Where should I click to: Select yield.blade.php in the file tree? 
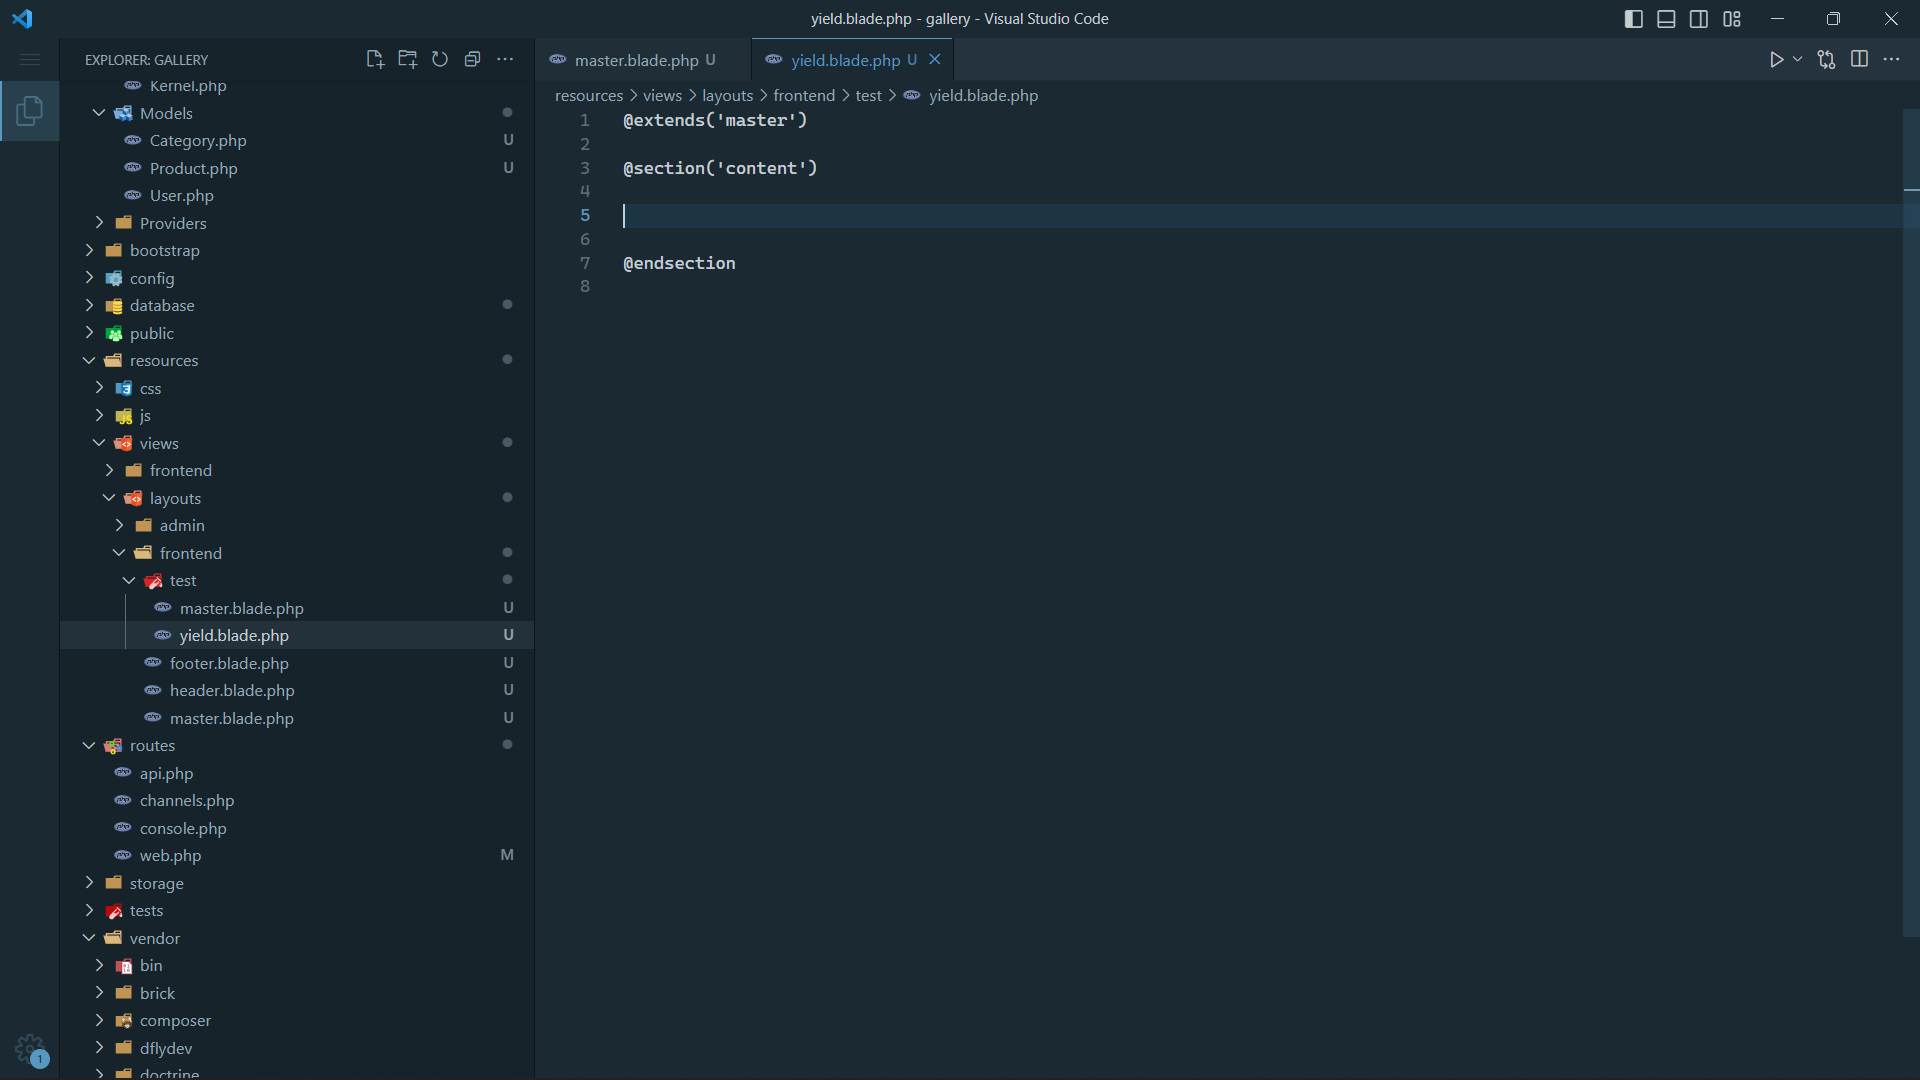(x=297, y=636)
